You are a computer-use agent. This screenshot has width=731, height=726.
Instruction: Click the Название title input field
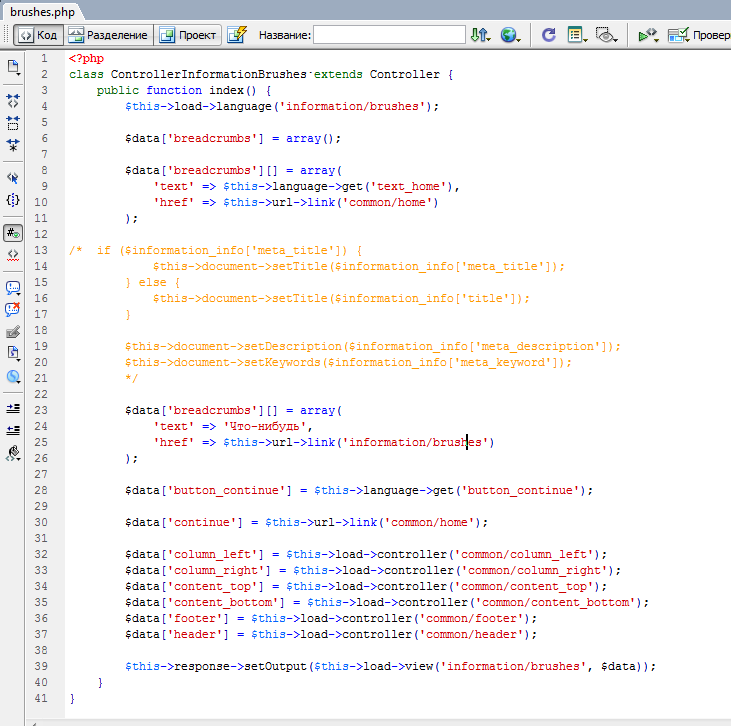click(x=389, y=35)
